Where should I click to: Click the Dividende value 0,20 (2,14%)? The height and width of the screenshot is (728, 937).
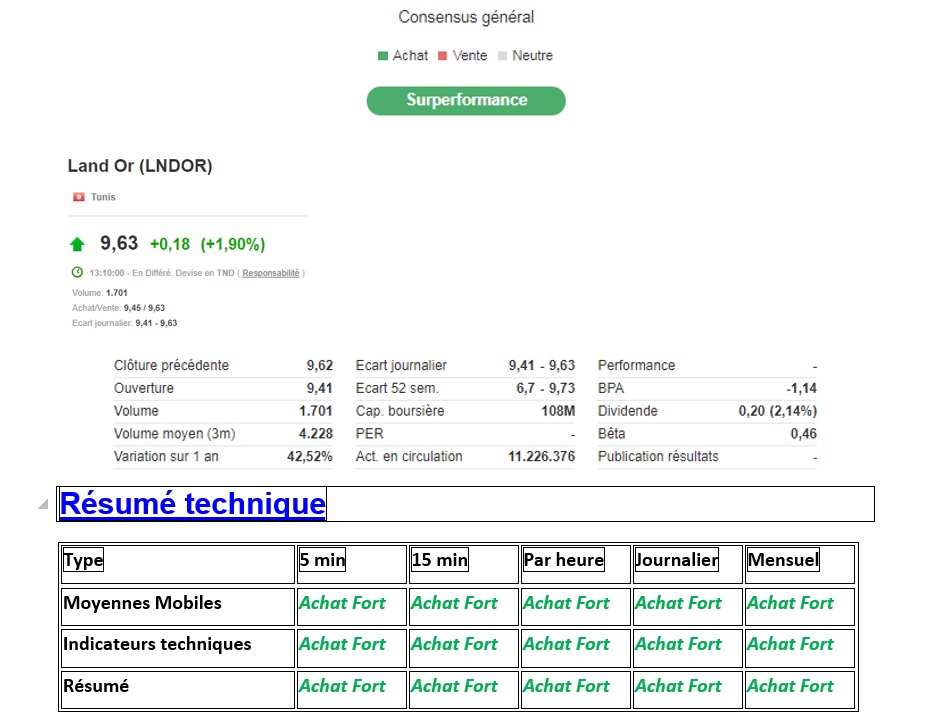(777, 411)
